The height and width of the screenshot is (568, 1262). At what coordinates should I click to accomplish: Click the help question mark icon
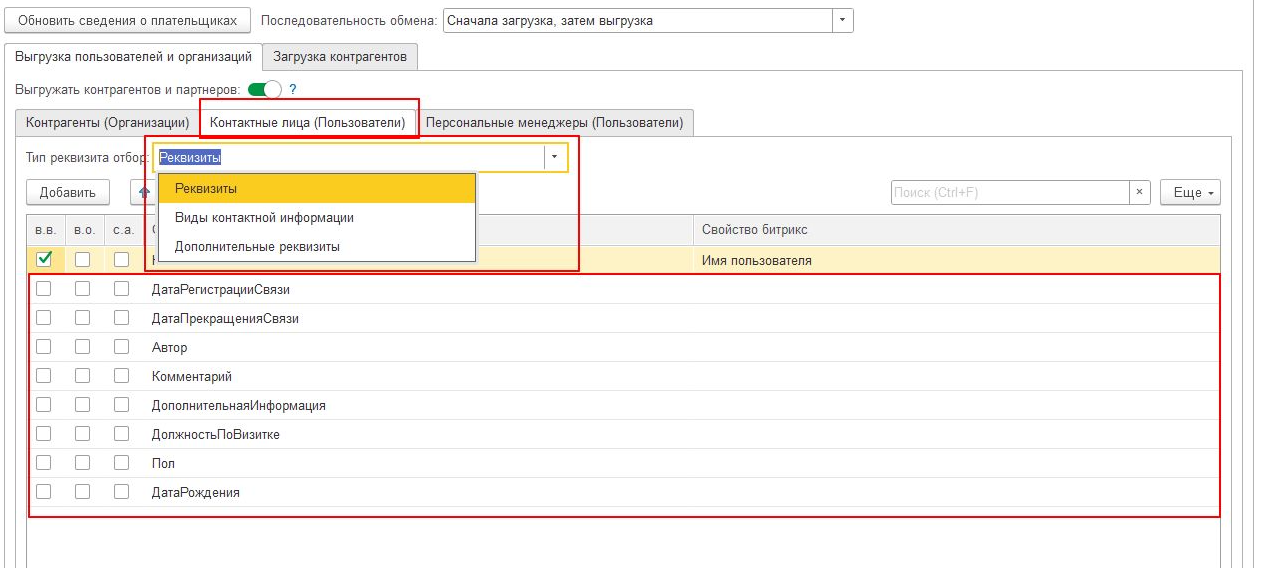coord(293,89)
